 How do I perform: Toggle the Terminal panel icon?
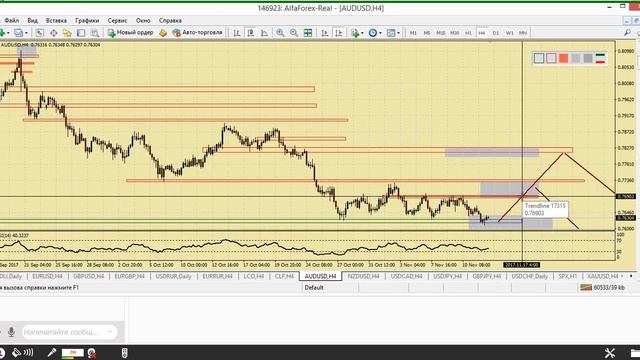(x=81, y=33)
